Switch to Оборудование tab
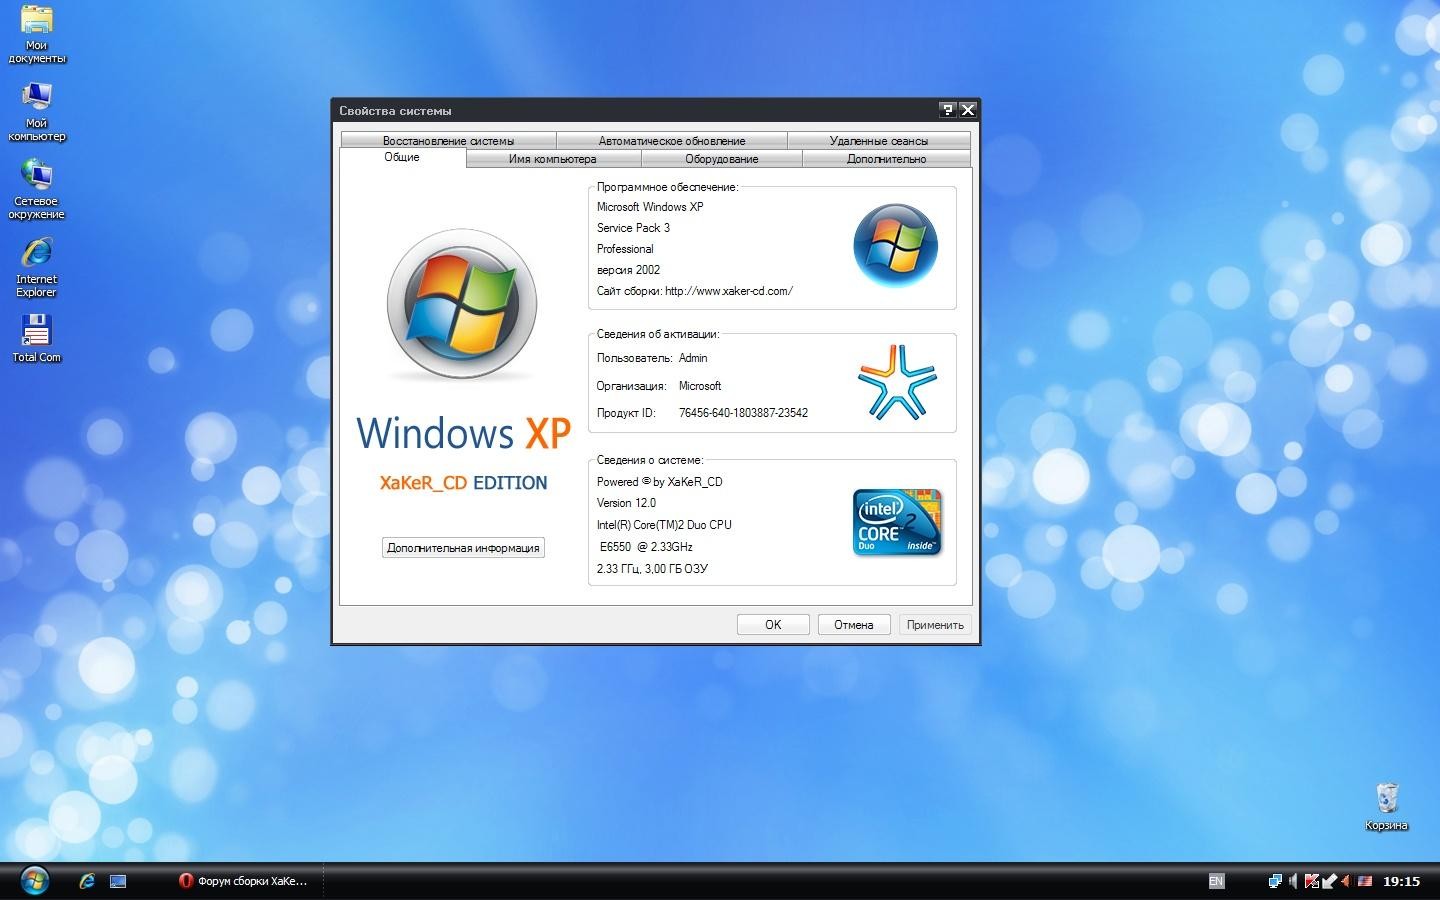This screenshot has width=1440, height=900. (722, 158)
